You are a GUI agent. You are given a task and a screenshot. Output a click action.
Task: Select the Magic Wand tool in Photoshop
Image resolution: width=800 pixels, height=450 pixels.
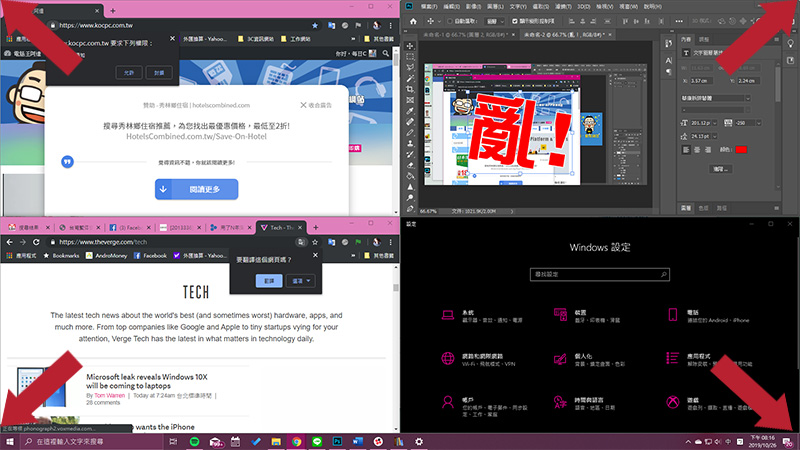coord(410,78)
